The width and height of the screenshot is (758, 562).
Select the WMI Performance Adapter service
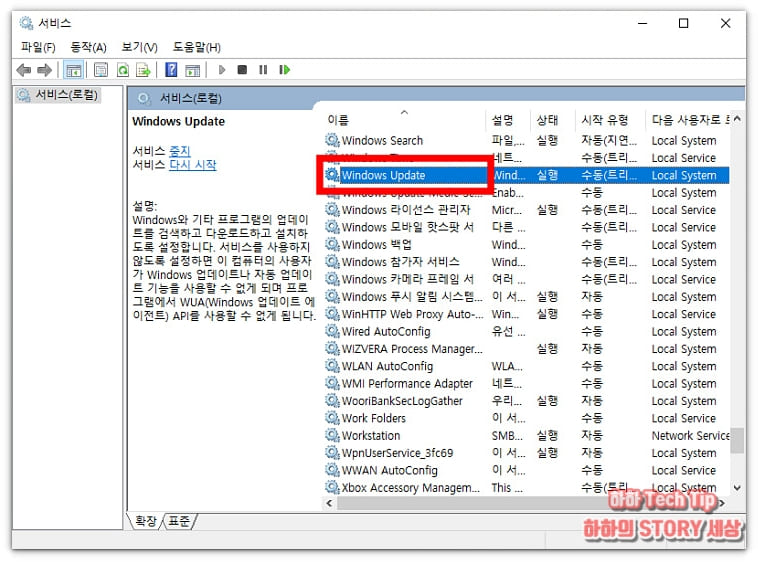[527, 384]
